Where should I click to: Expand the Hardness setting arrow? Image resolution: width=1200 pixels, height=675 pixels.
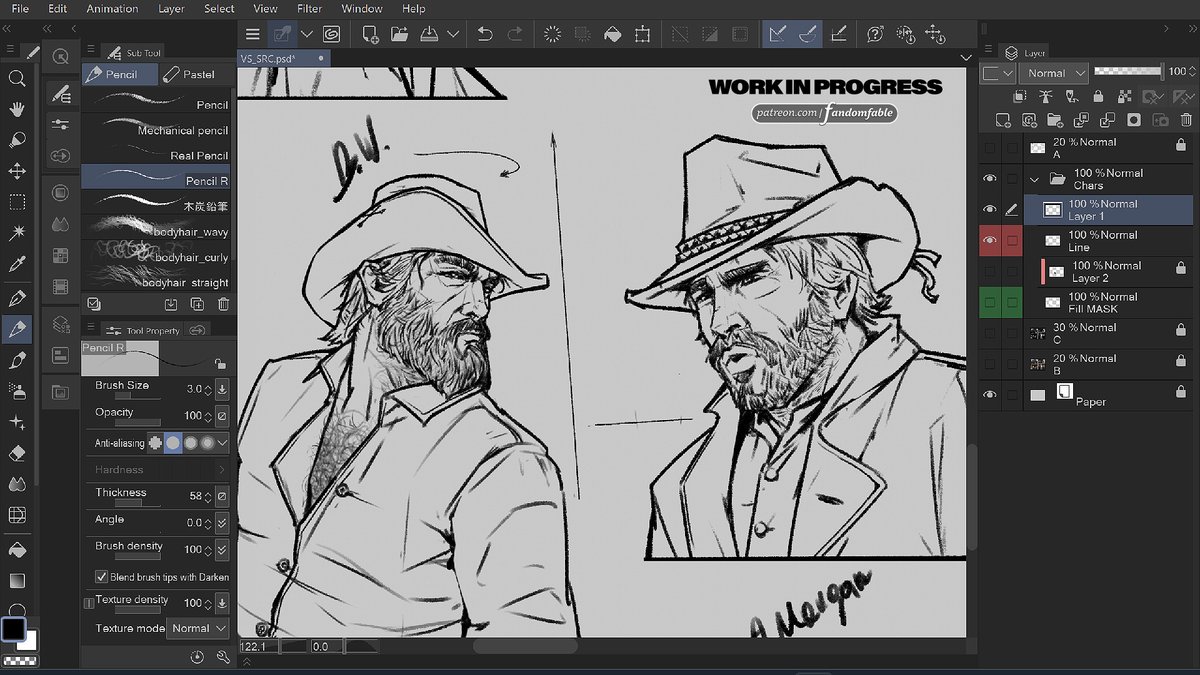tap(221, 469)
